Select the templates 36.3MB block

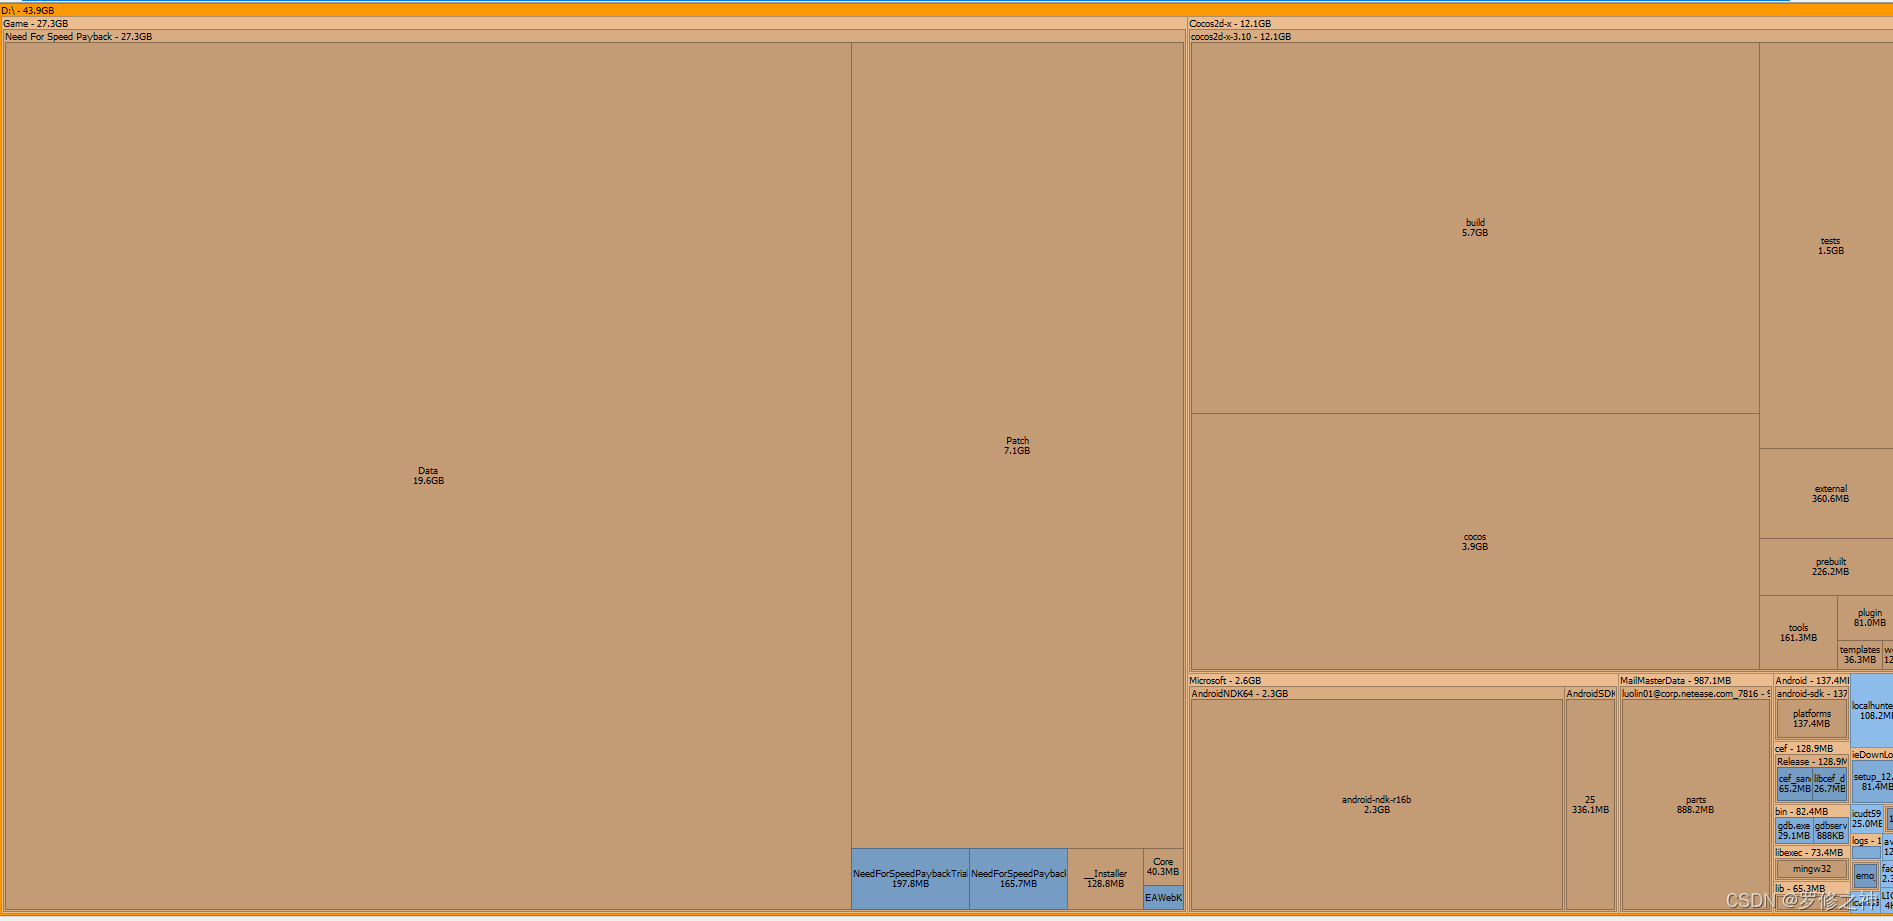tap(1860, 655)
